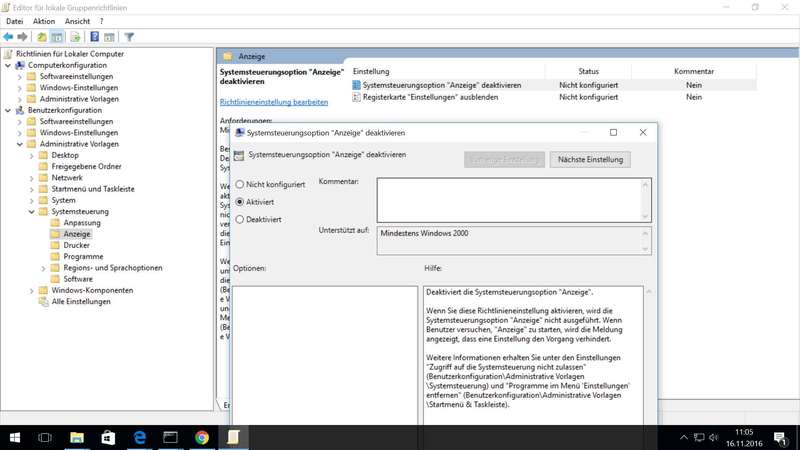Viewport: 800px width, 450px height.
Task: Launch Chrome from the taskbar
Action: pyautogui.click(x=202, y=438)
